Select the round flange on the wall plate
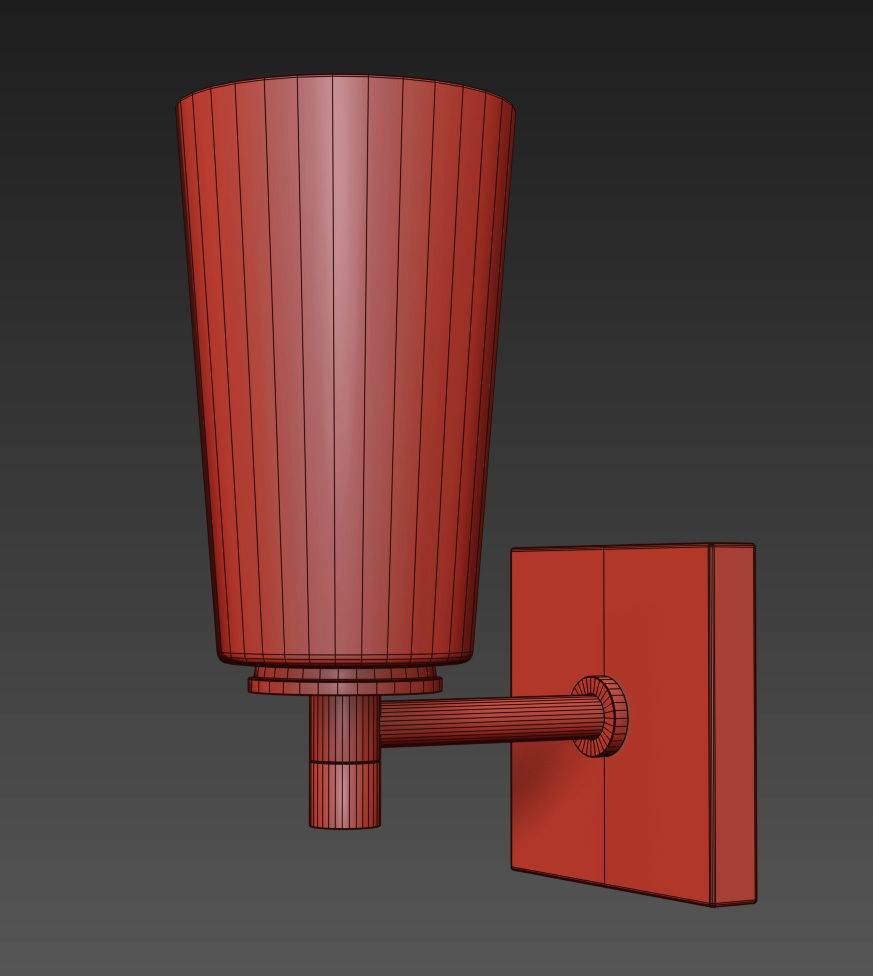This screenshot has width=873, height=976. click(x=600, y=716)
